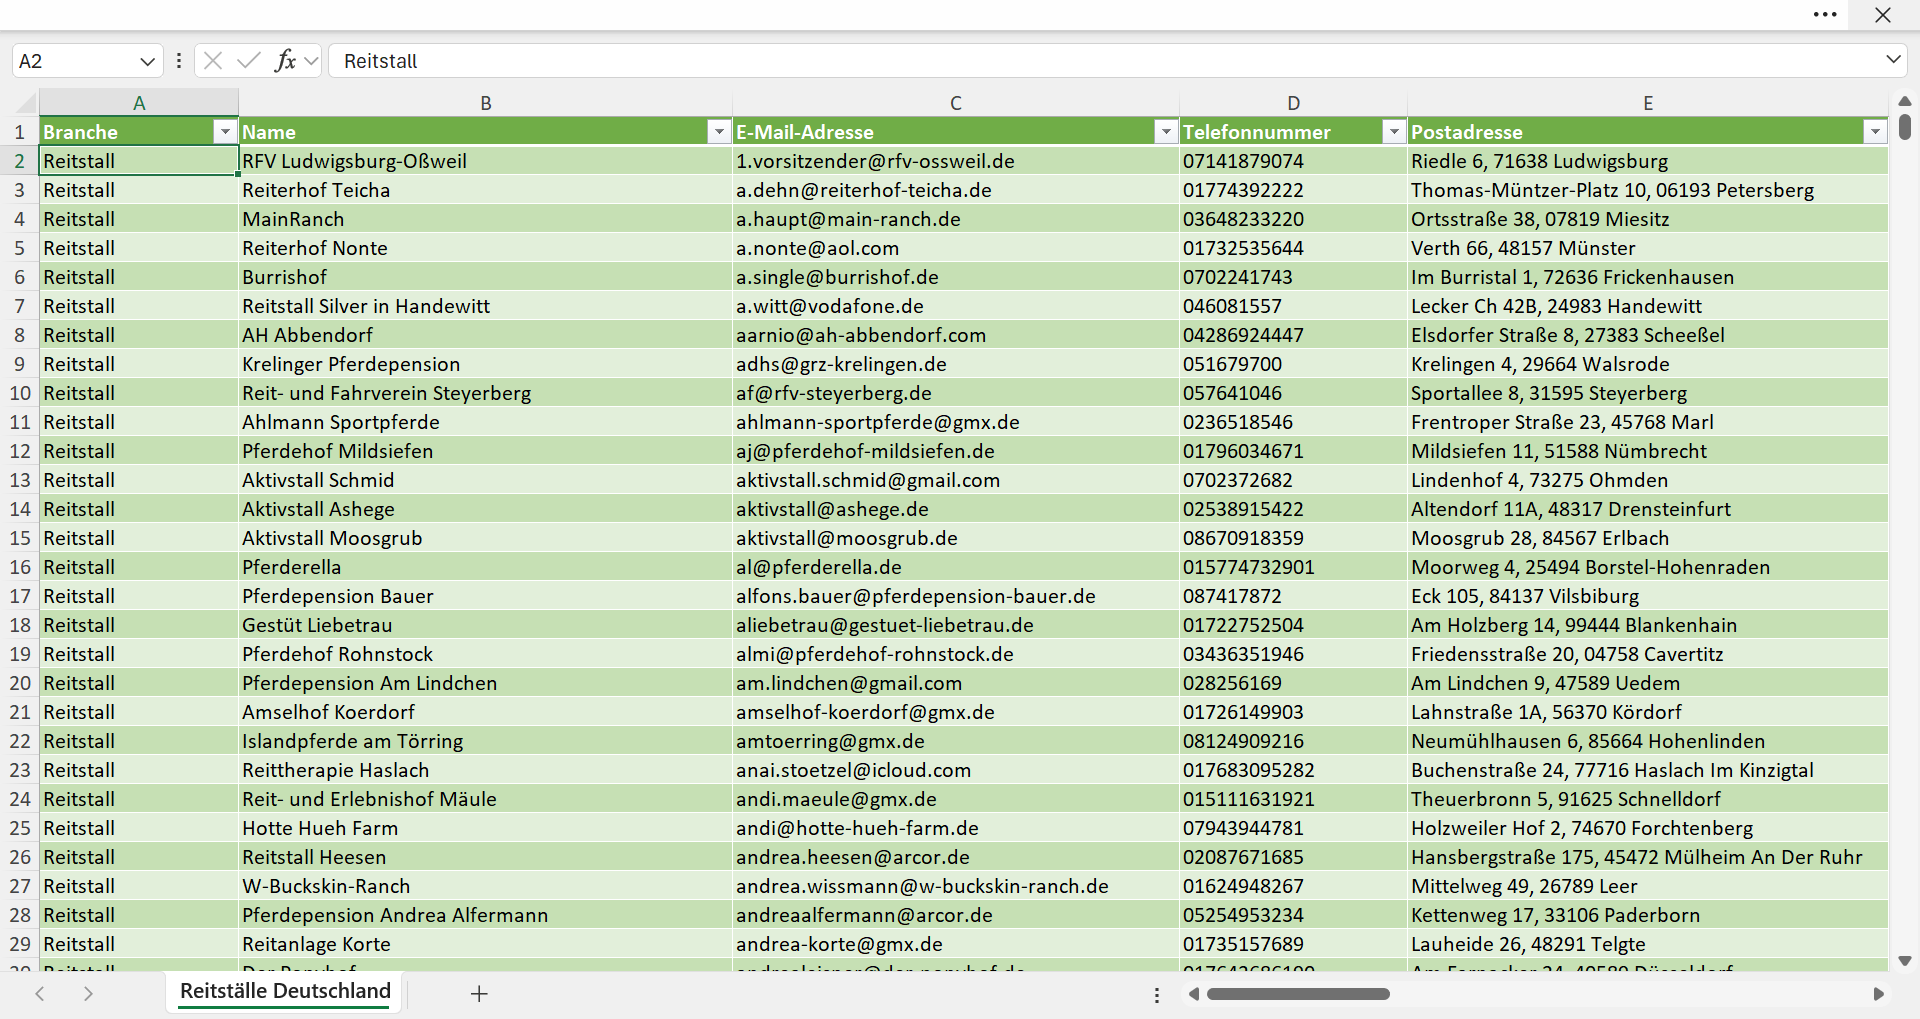Open the fx function dropdown arrow
This screenshot has width=1920, height=1019.
311,61
